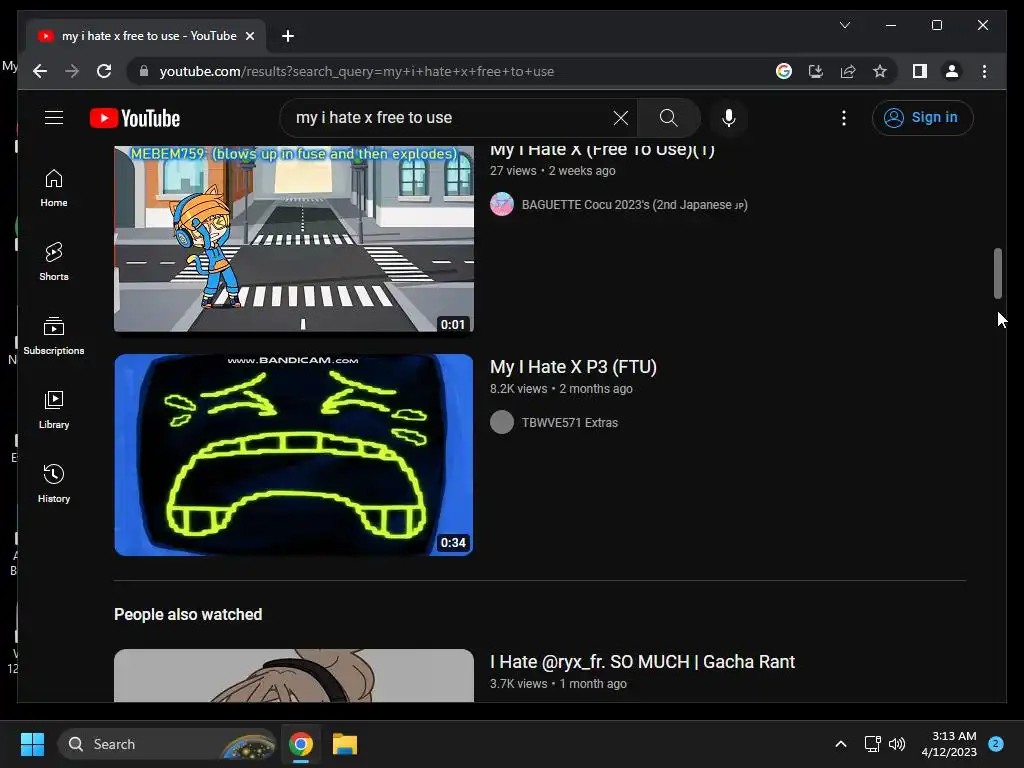Click the TBWVE571 Extras channel avatar
1024x768 pixels.
pos(502,422)
